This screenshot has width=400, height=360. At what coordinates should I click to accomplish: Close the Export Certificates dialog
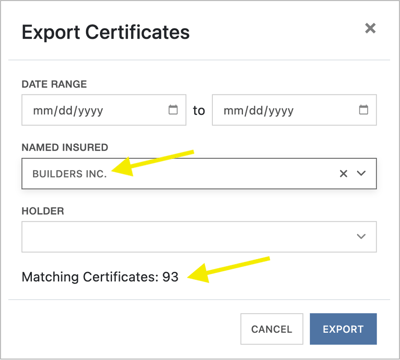pyautogui.click(x=370, y=28)
